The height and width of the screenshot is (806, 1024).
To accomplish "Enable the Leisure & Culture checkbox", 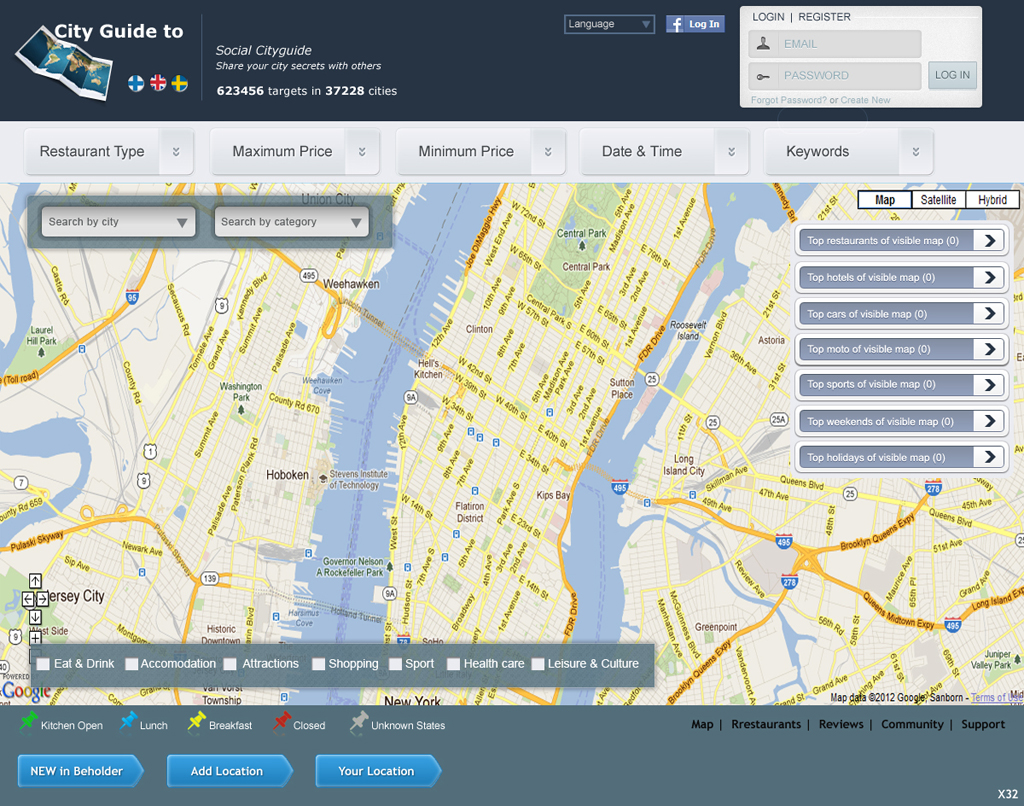I will point(538,664).
